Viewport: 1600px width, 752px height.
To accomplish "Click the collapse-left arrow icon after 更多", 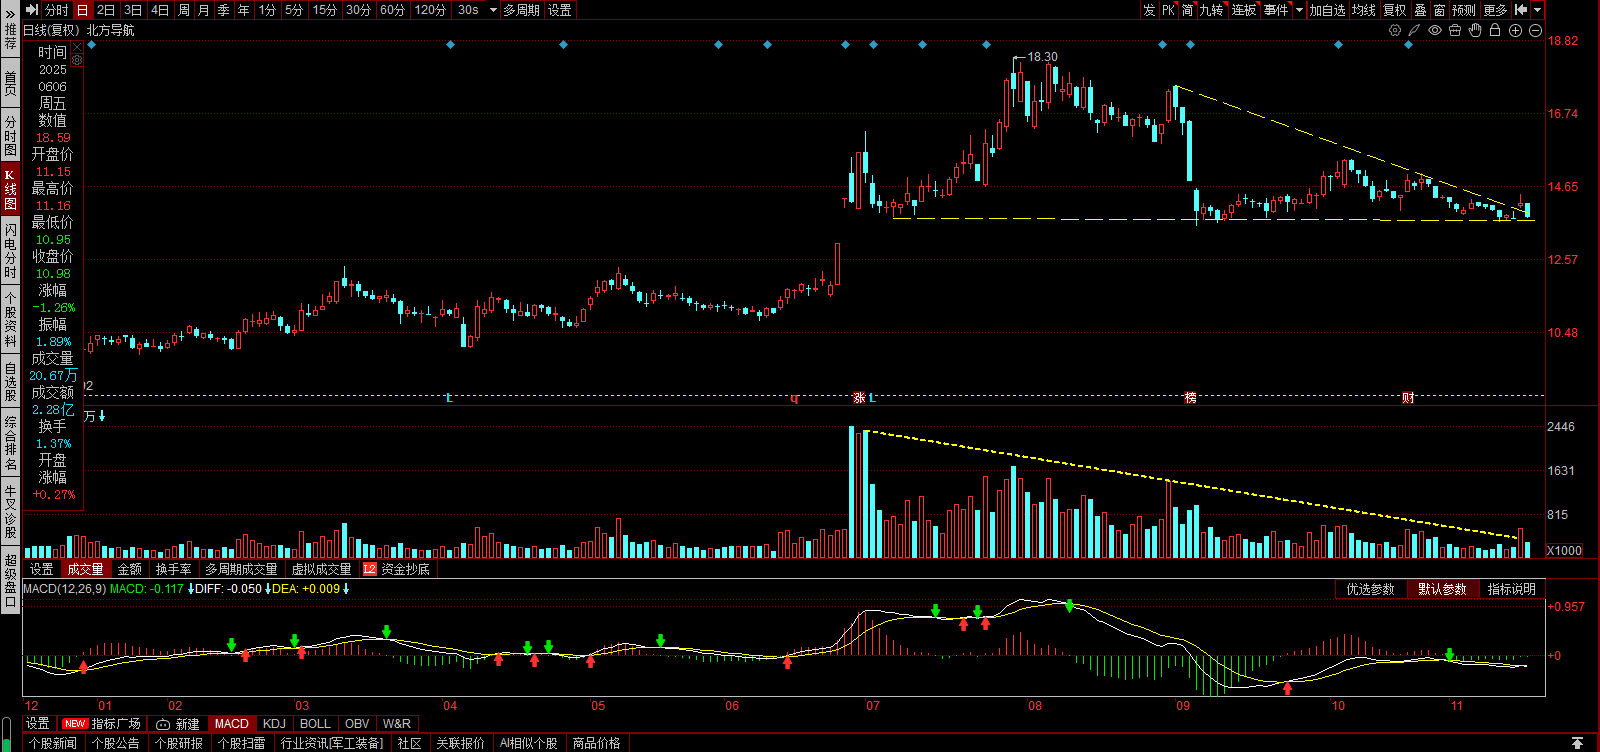I will pos(1521,10).
